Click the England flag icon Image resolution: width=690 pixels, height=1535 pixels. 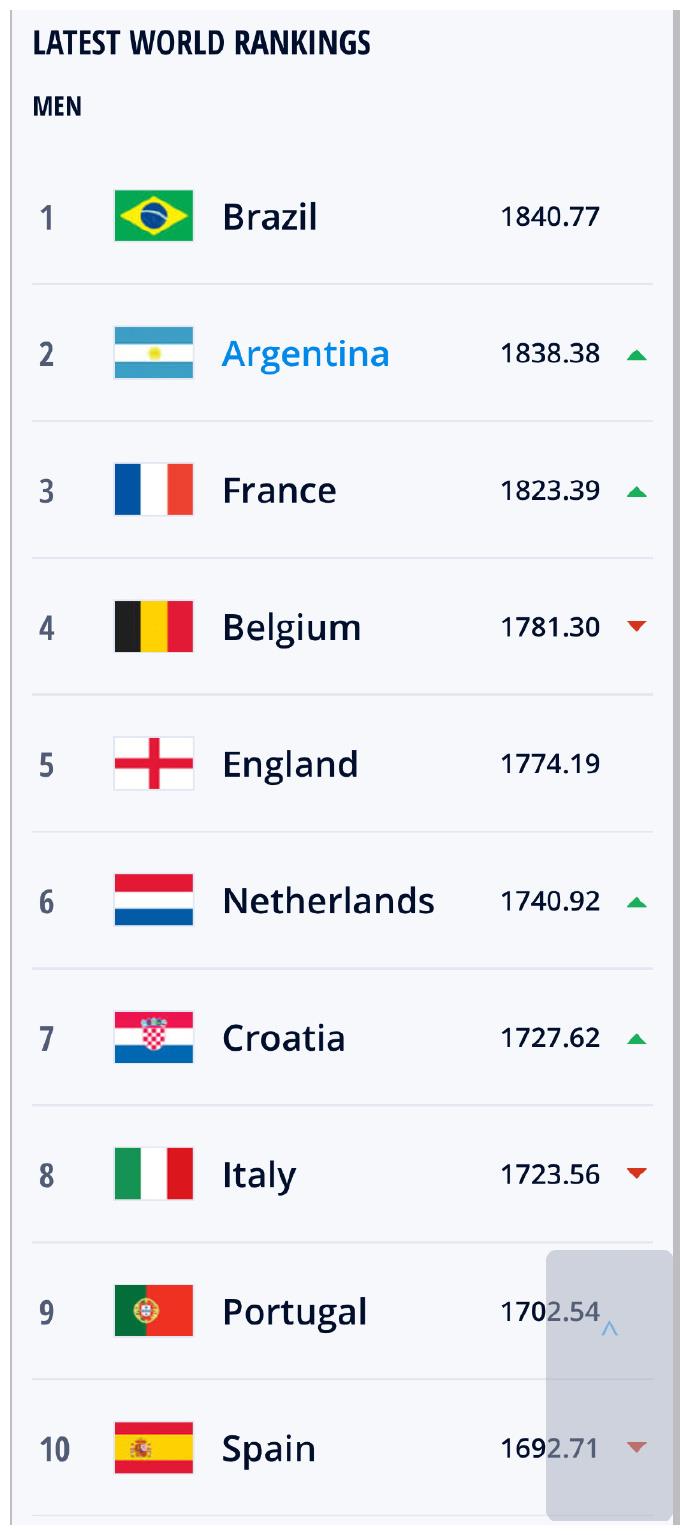tap(154, 764)
